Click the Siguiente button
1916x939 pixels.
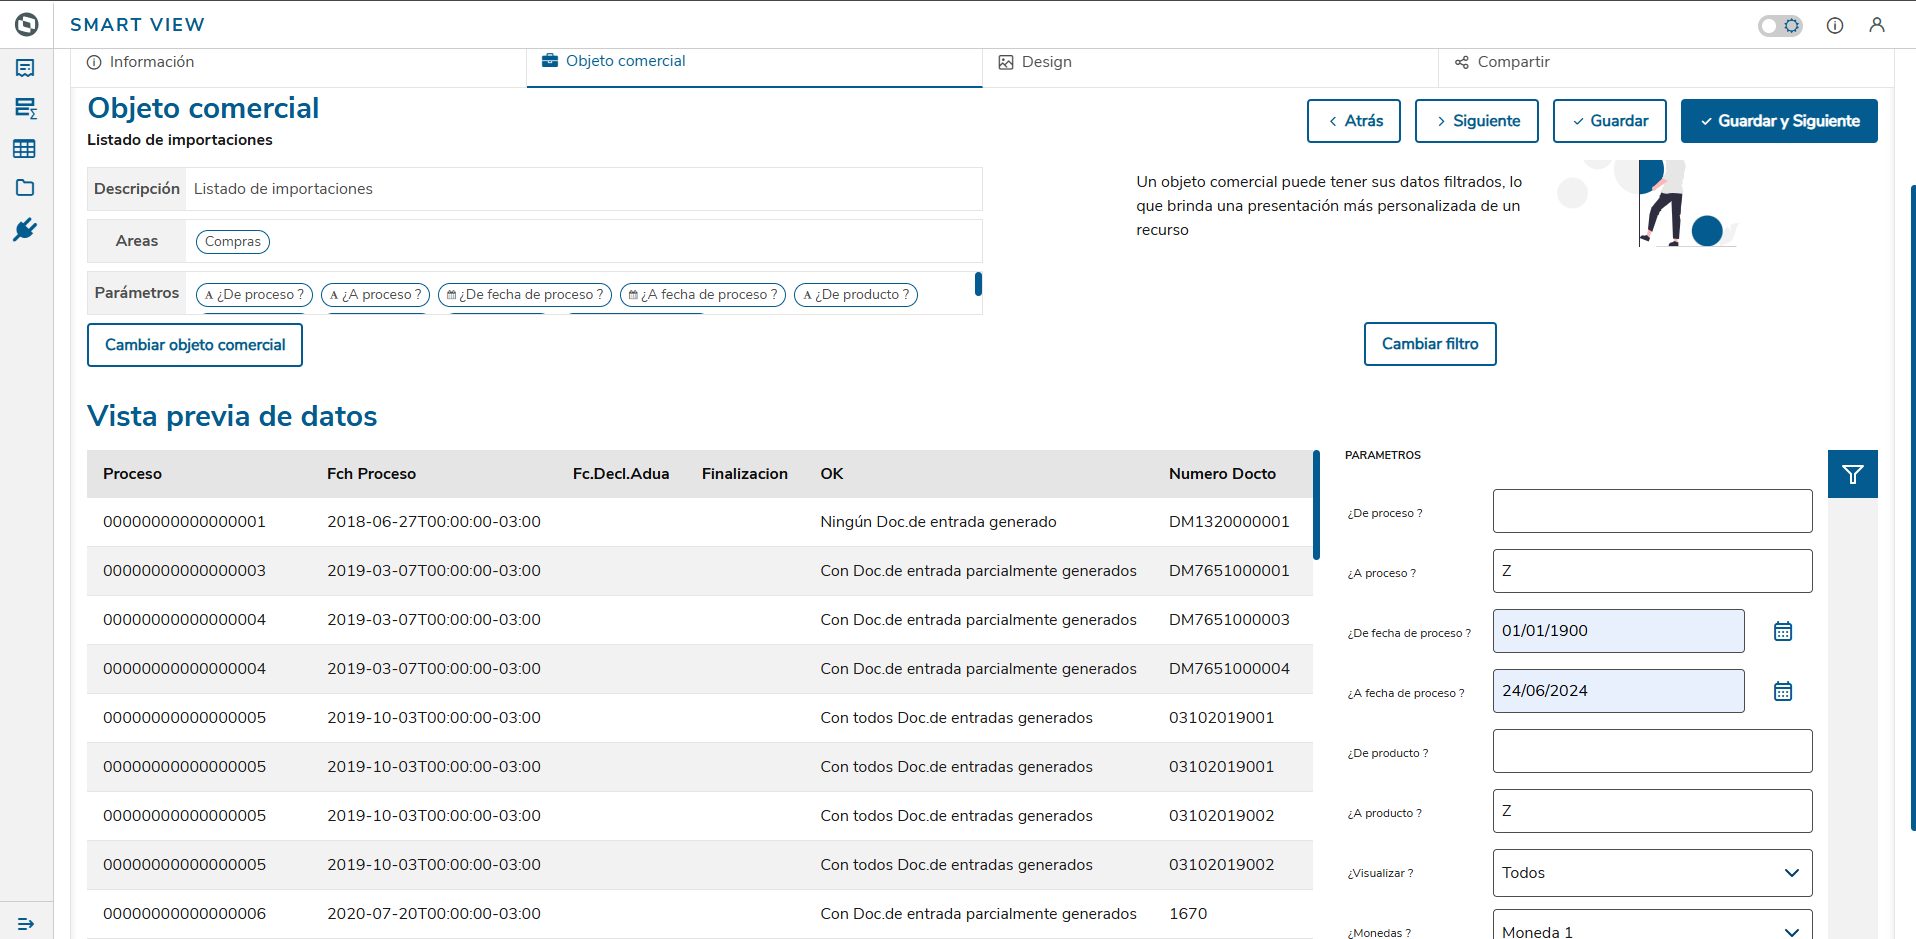1477,121
